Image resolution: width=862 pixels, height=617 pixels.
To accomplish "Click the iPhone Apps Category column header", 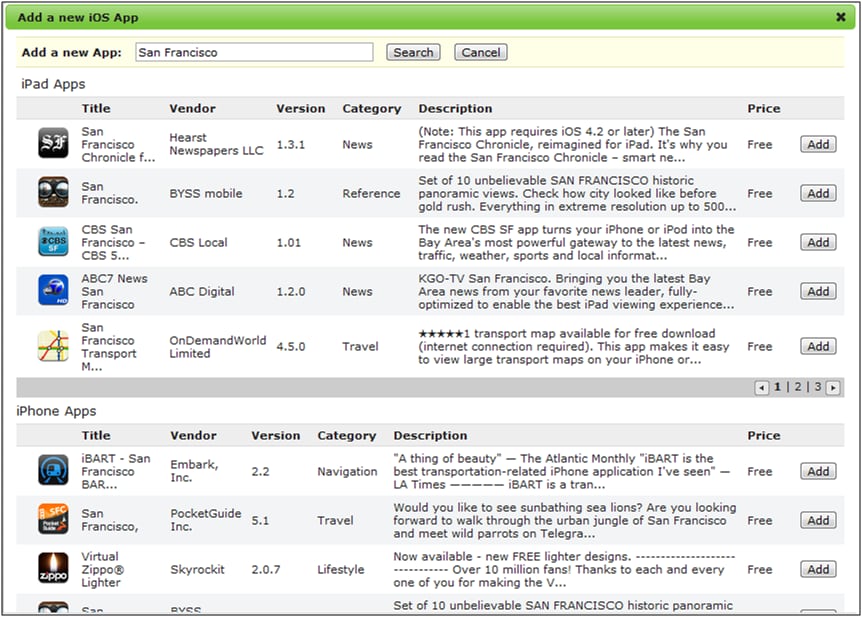I will click(346, 436).
